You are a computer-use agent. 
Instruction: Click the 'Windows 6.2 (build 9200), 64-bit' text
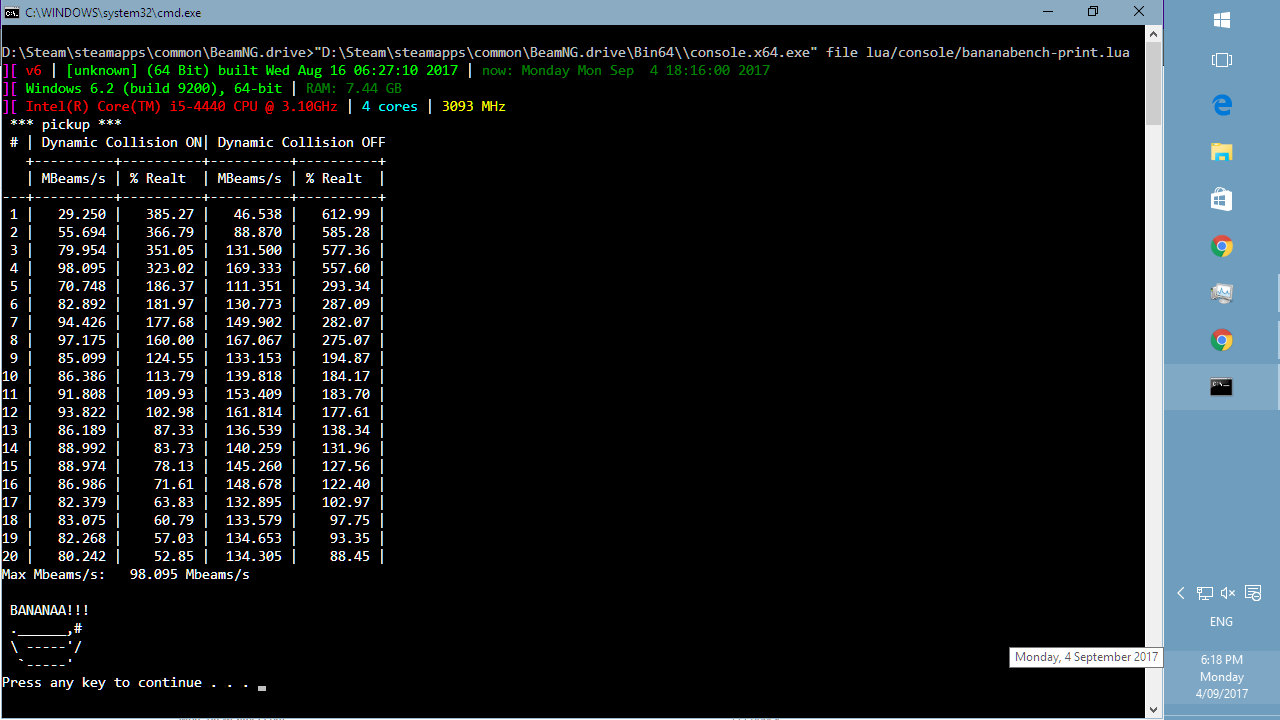click(154, 88)
